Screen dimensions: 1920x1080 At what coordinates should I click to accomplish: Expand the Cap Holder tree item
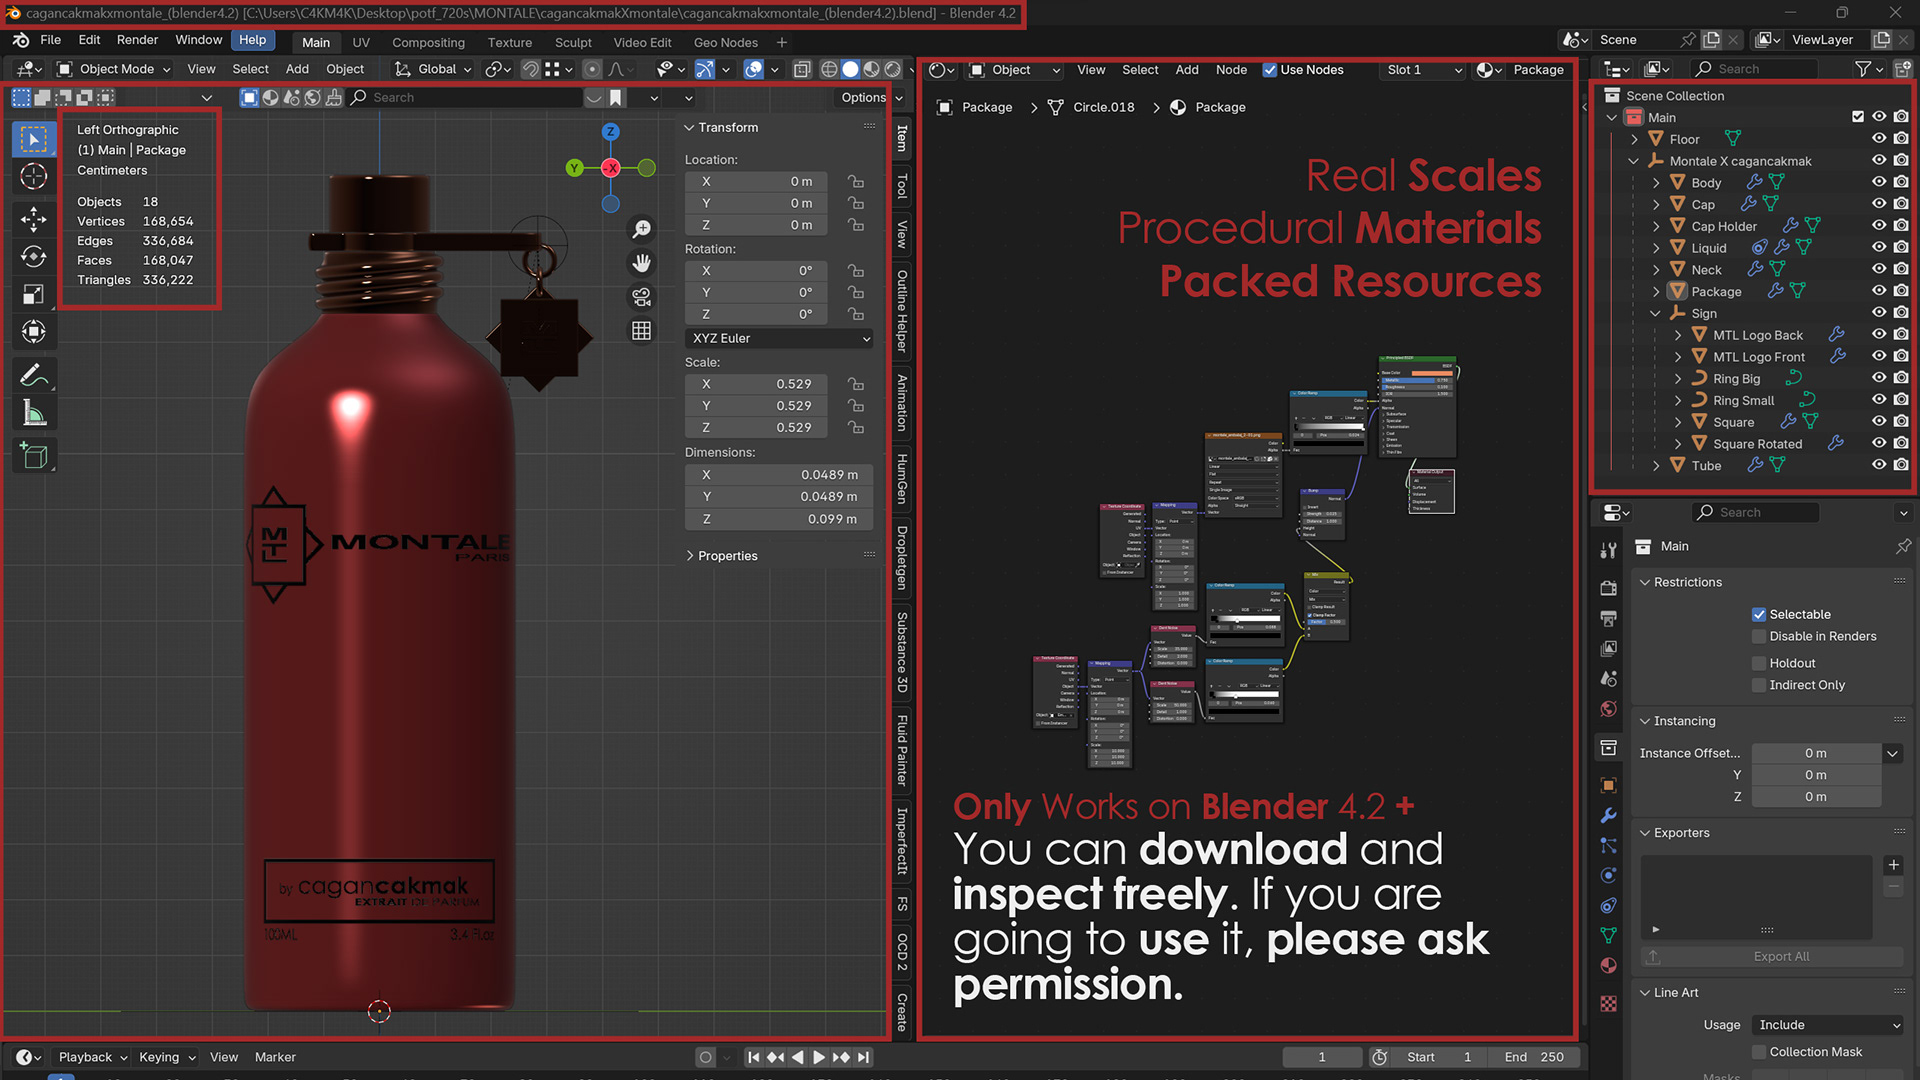coord(1656,226)
